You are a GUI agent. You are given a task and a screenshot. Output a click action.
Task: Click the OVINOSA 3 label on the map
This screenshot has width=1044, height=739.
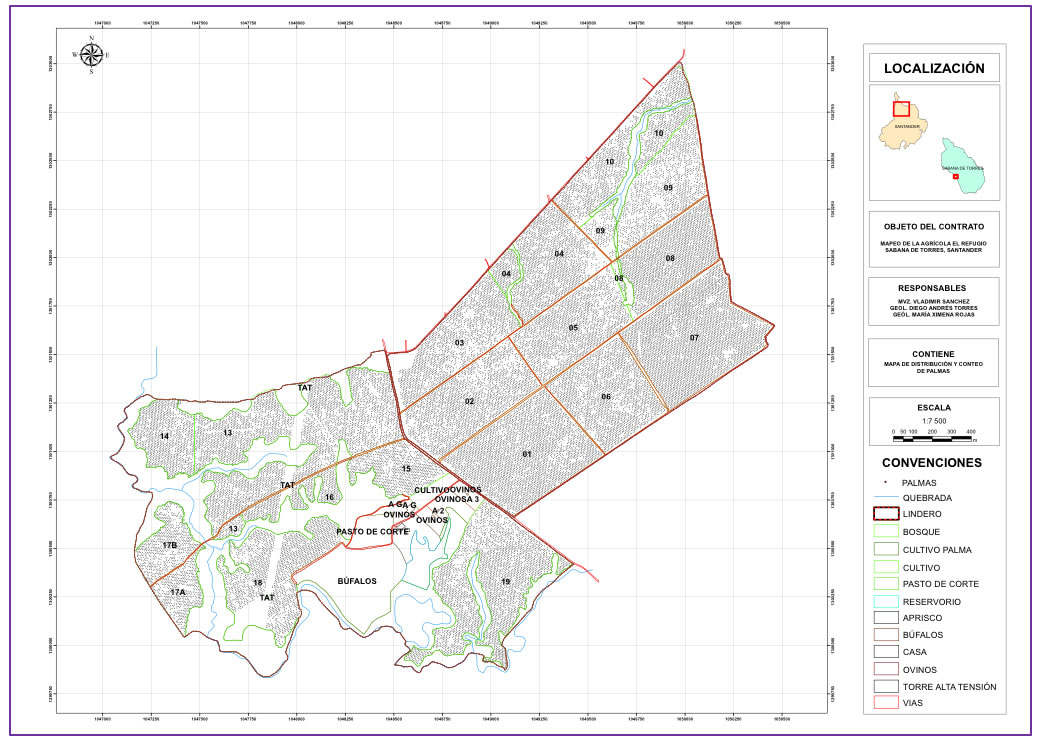457,499
